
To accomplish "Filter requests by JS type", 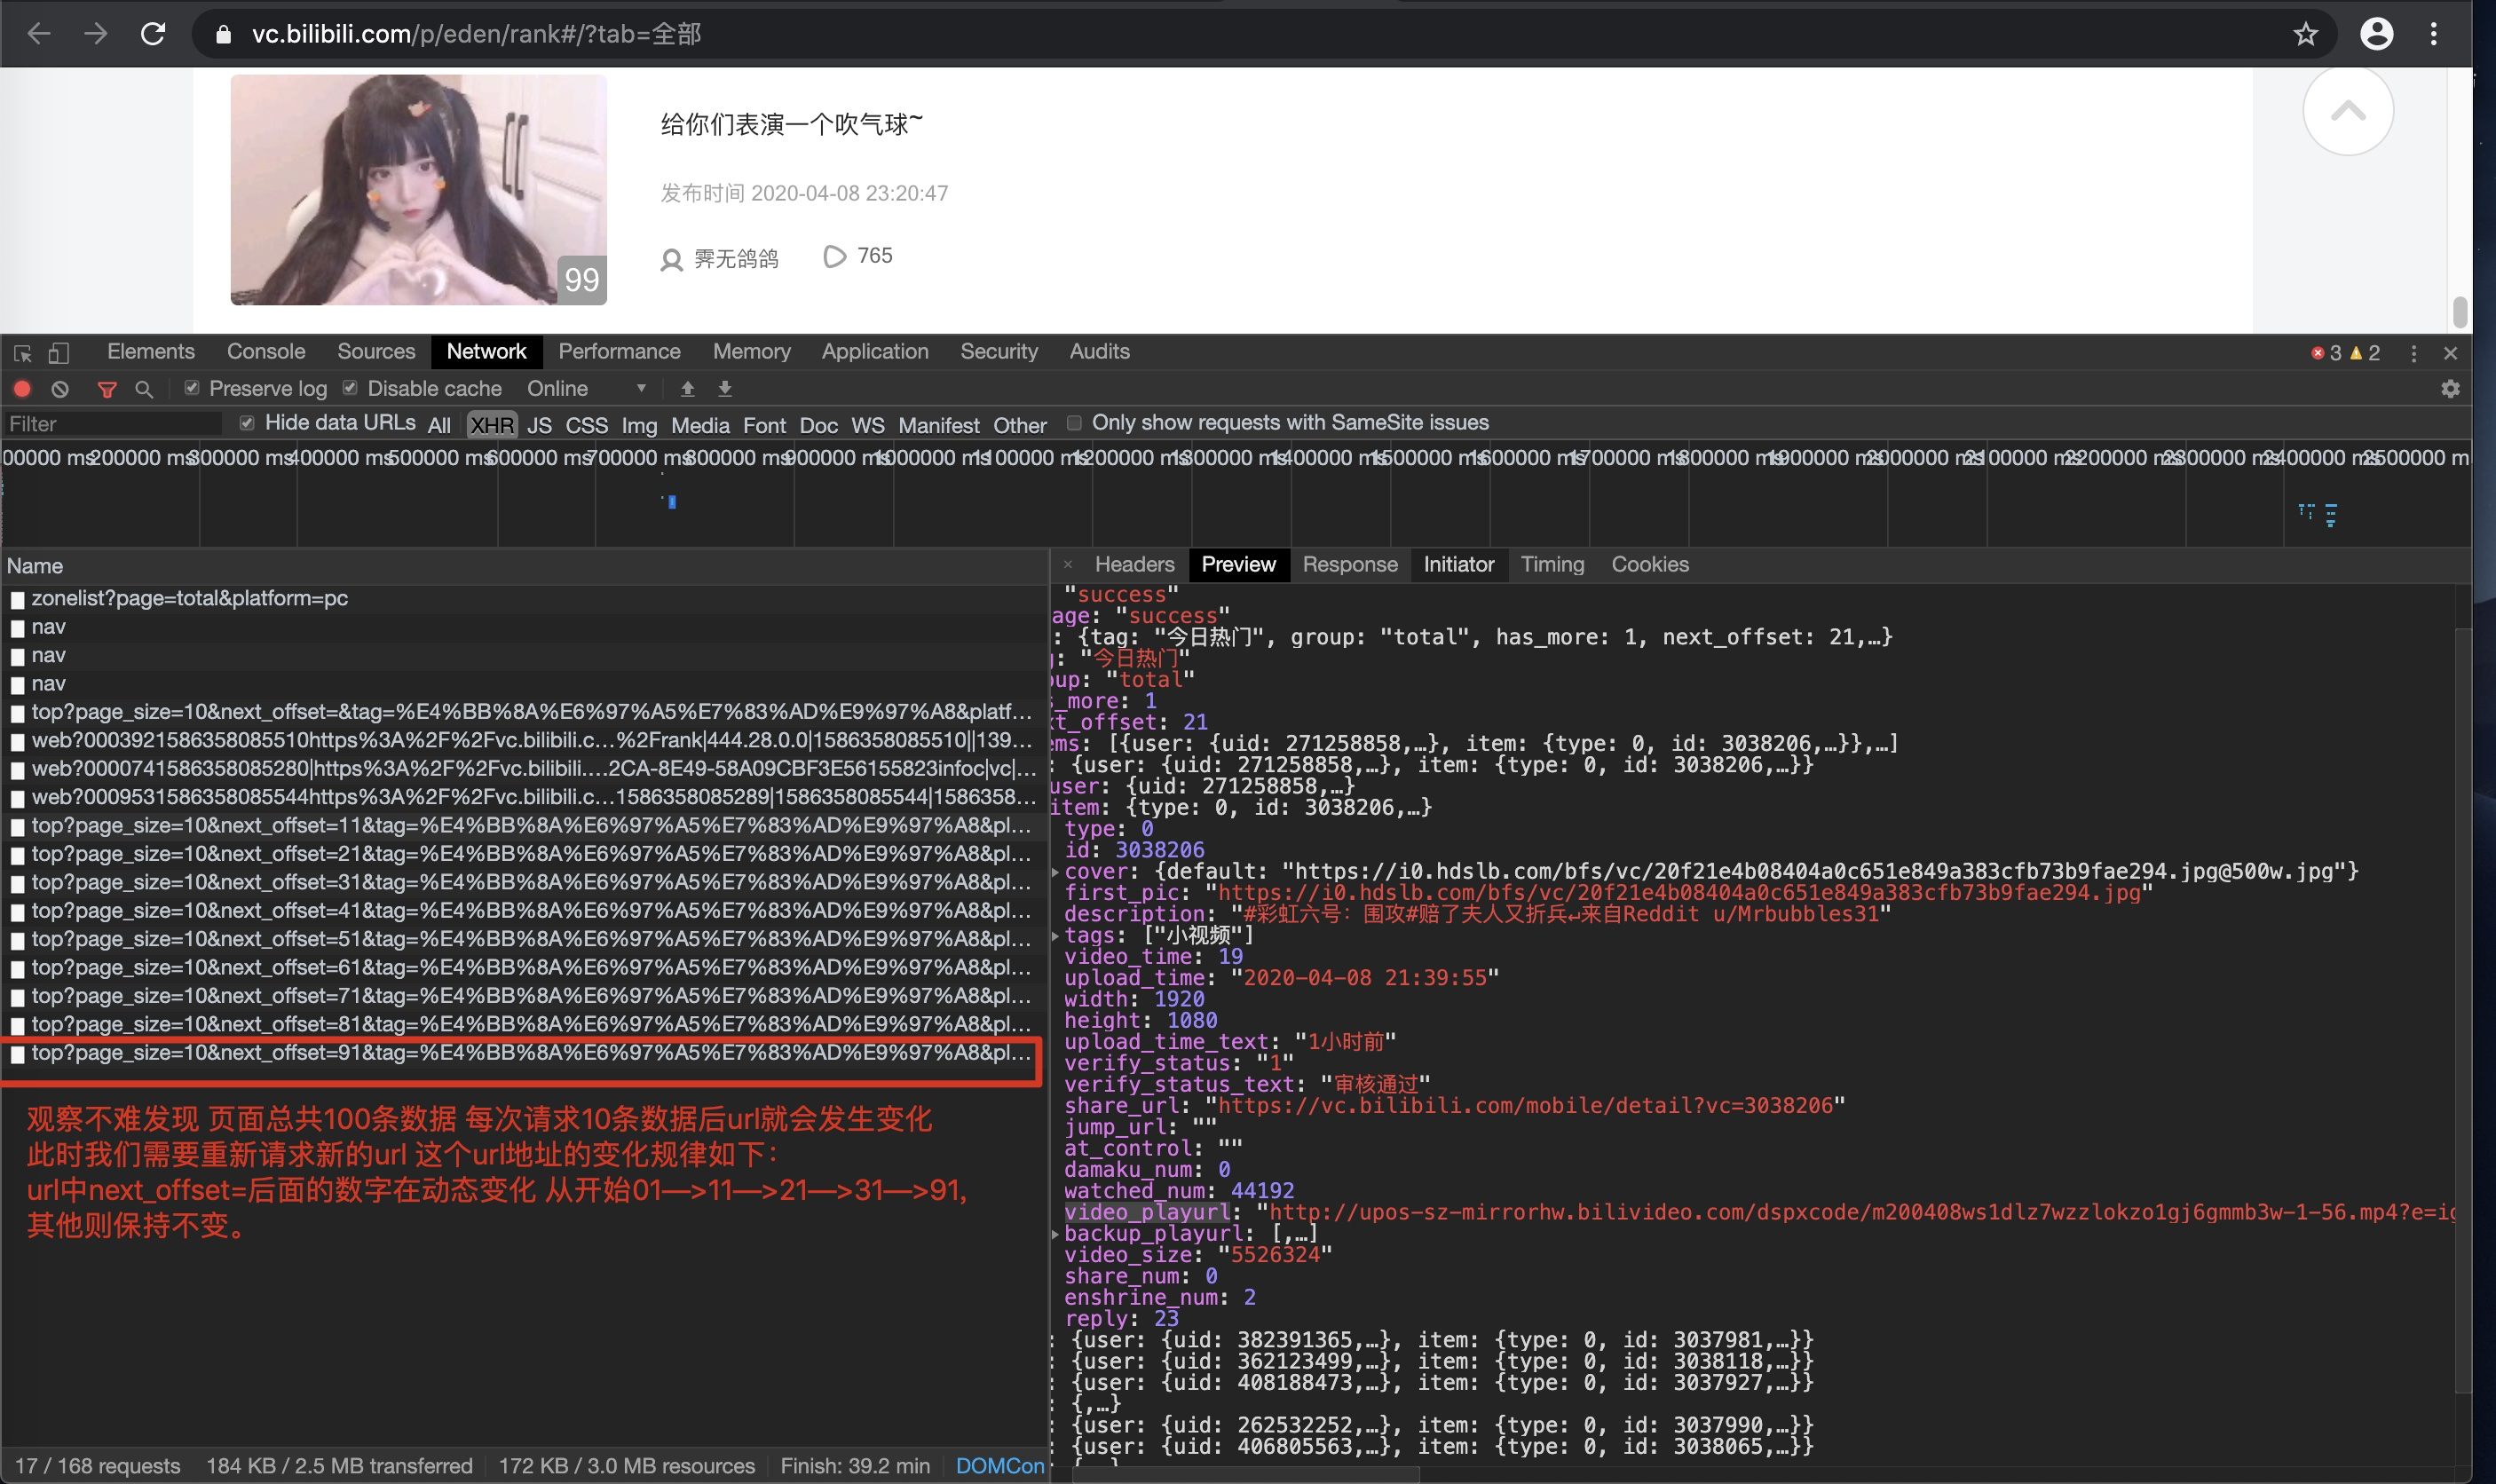I will (539, 425).
